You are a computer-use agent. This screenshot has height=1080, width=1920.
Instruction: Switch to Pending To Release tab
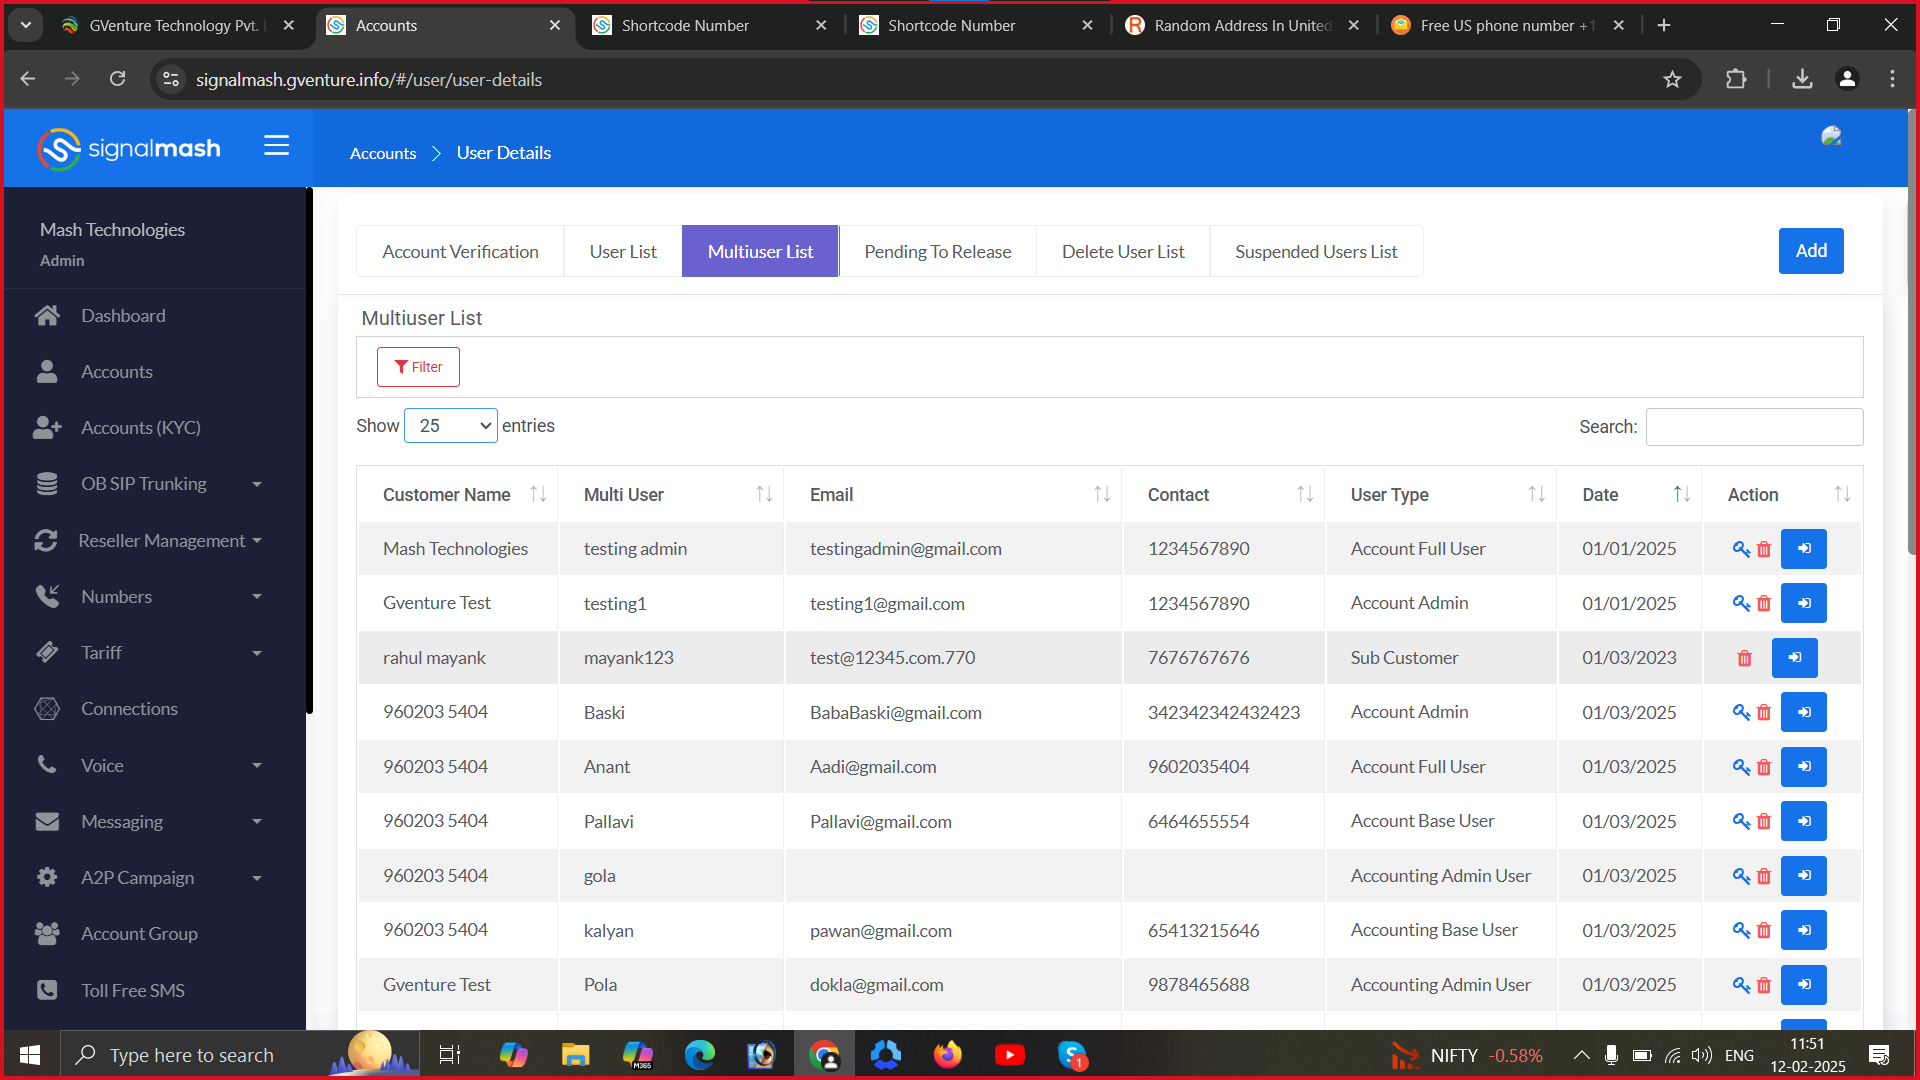[937, 252]
